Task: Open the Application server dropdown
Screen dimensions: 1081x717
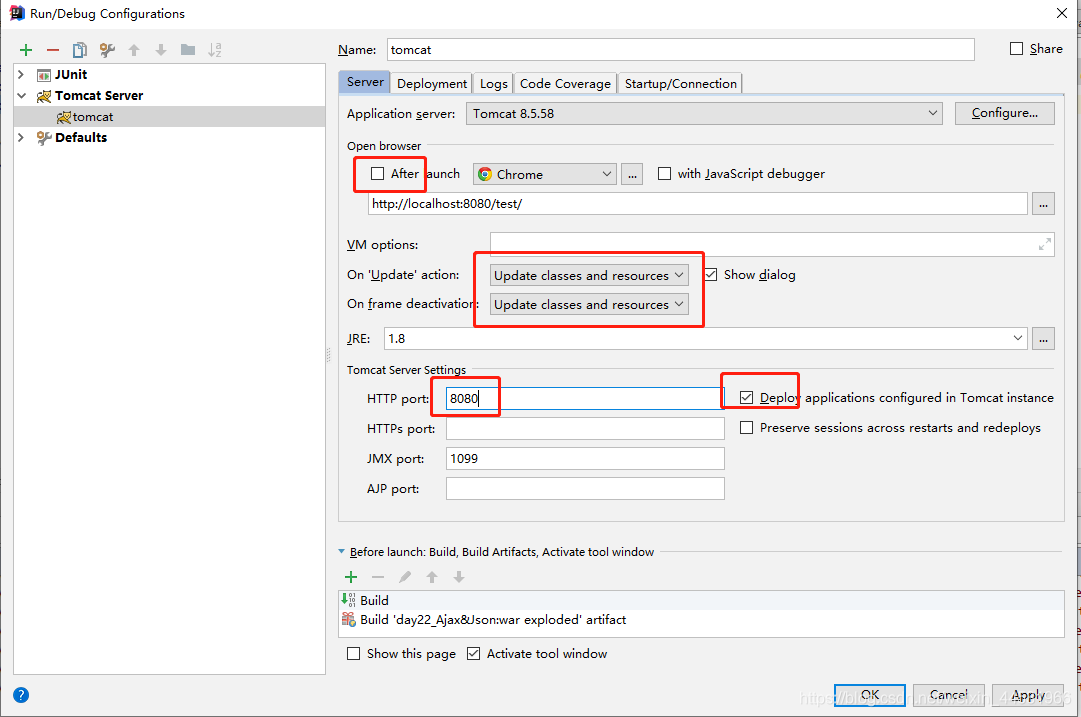Action: [704, 114]
